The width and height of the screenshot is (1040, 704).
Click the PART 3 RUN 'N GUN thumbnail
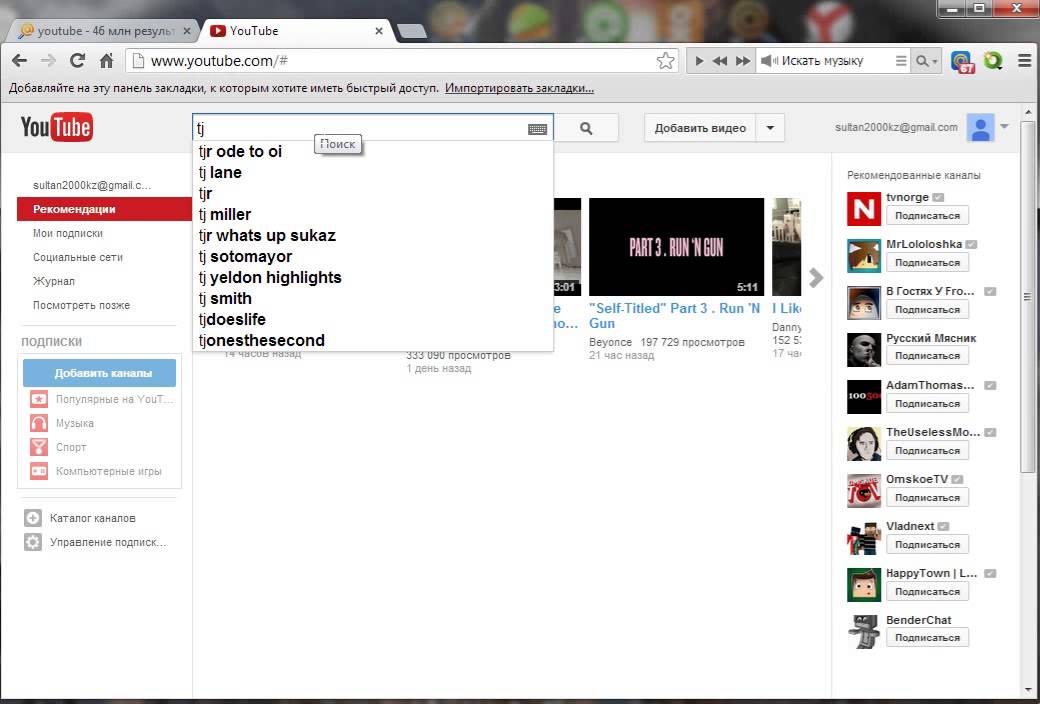click(x=676, y=247)
